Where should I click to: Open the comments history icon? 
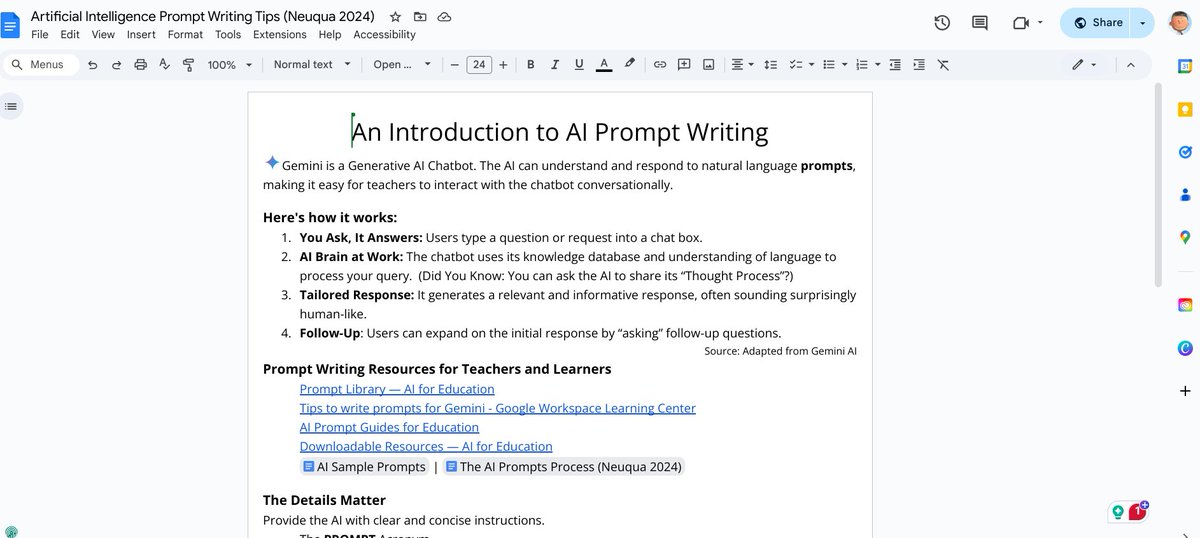click(980, 23)
